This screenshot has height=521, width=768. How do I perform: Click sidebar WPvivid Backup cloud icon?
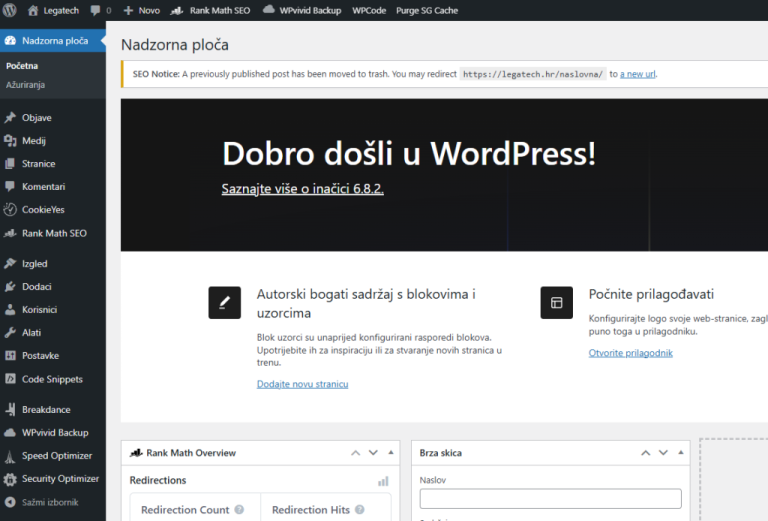[x=10, y=432]
